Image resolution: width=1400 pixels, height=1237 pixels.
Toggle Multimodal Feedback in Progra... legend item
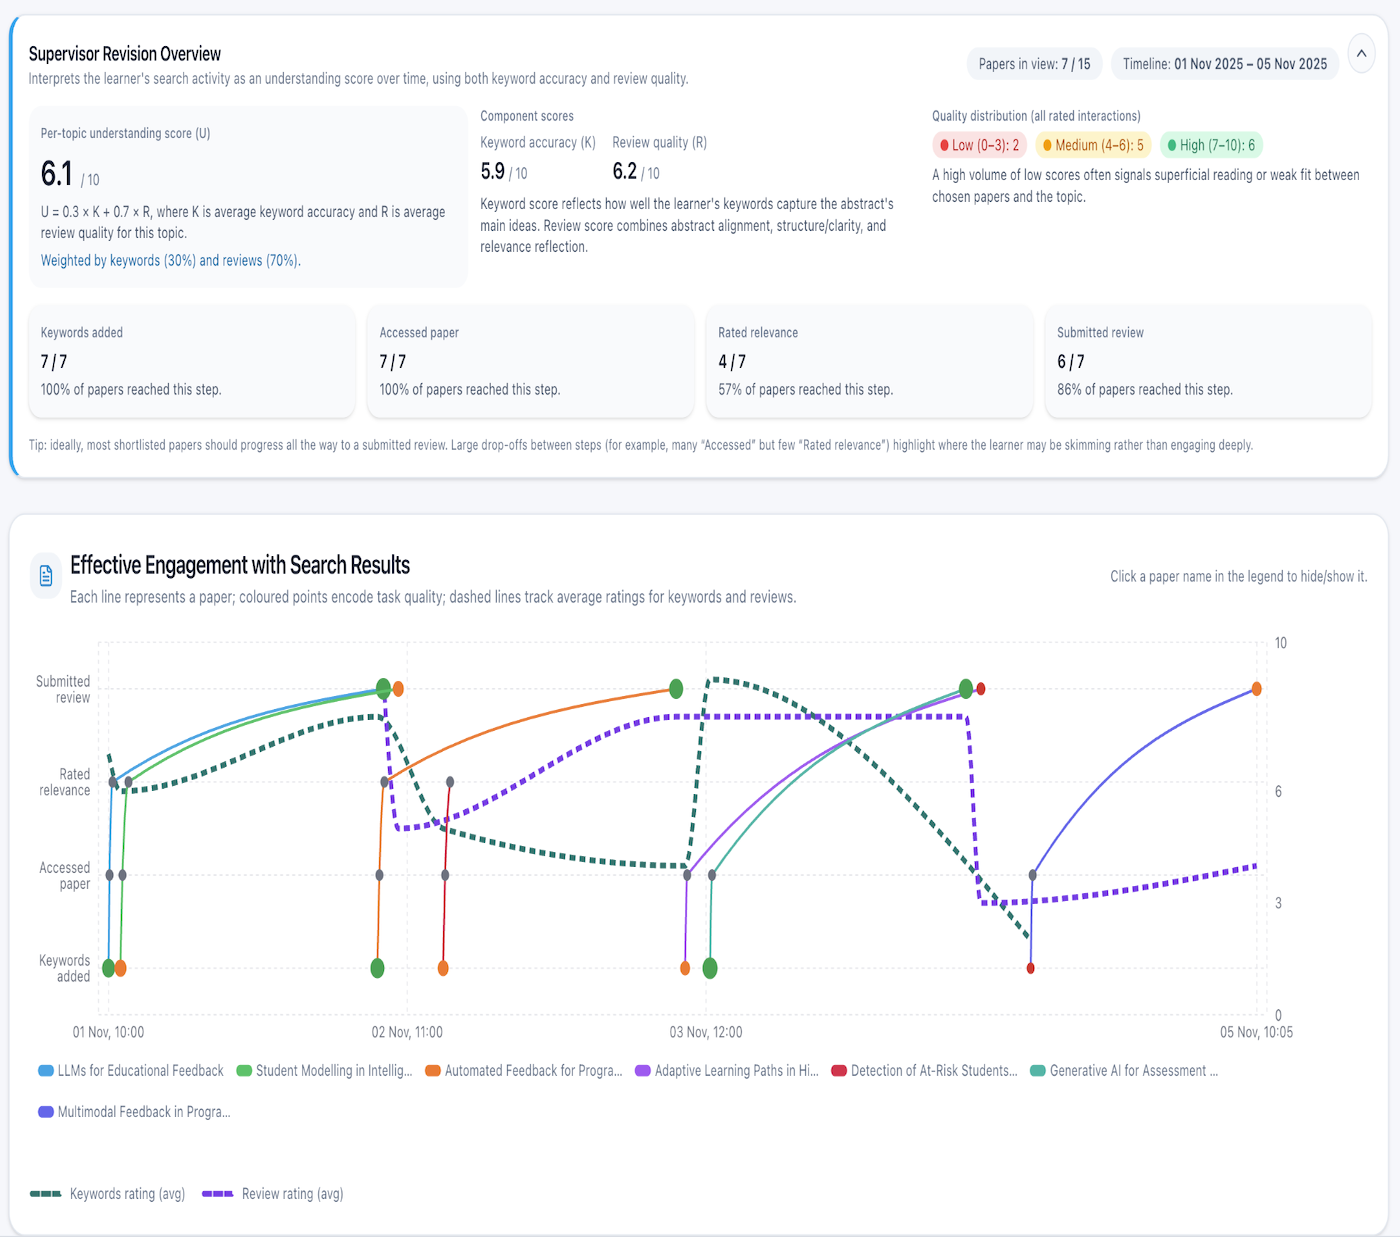tap(134, 1112)
